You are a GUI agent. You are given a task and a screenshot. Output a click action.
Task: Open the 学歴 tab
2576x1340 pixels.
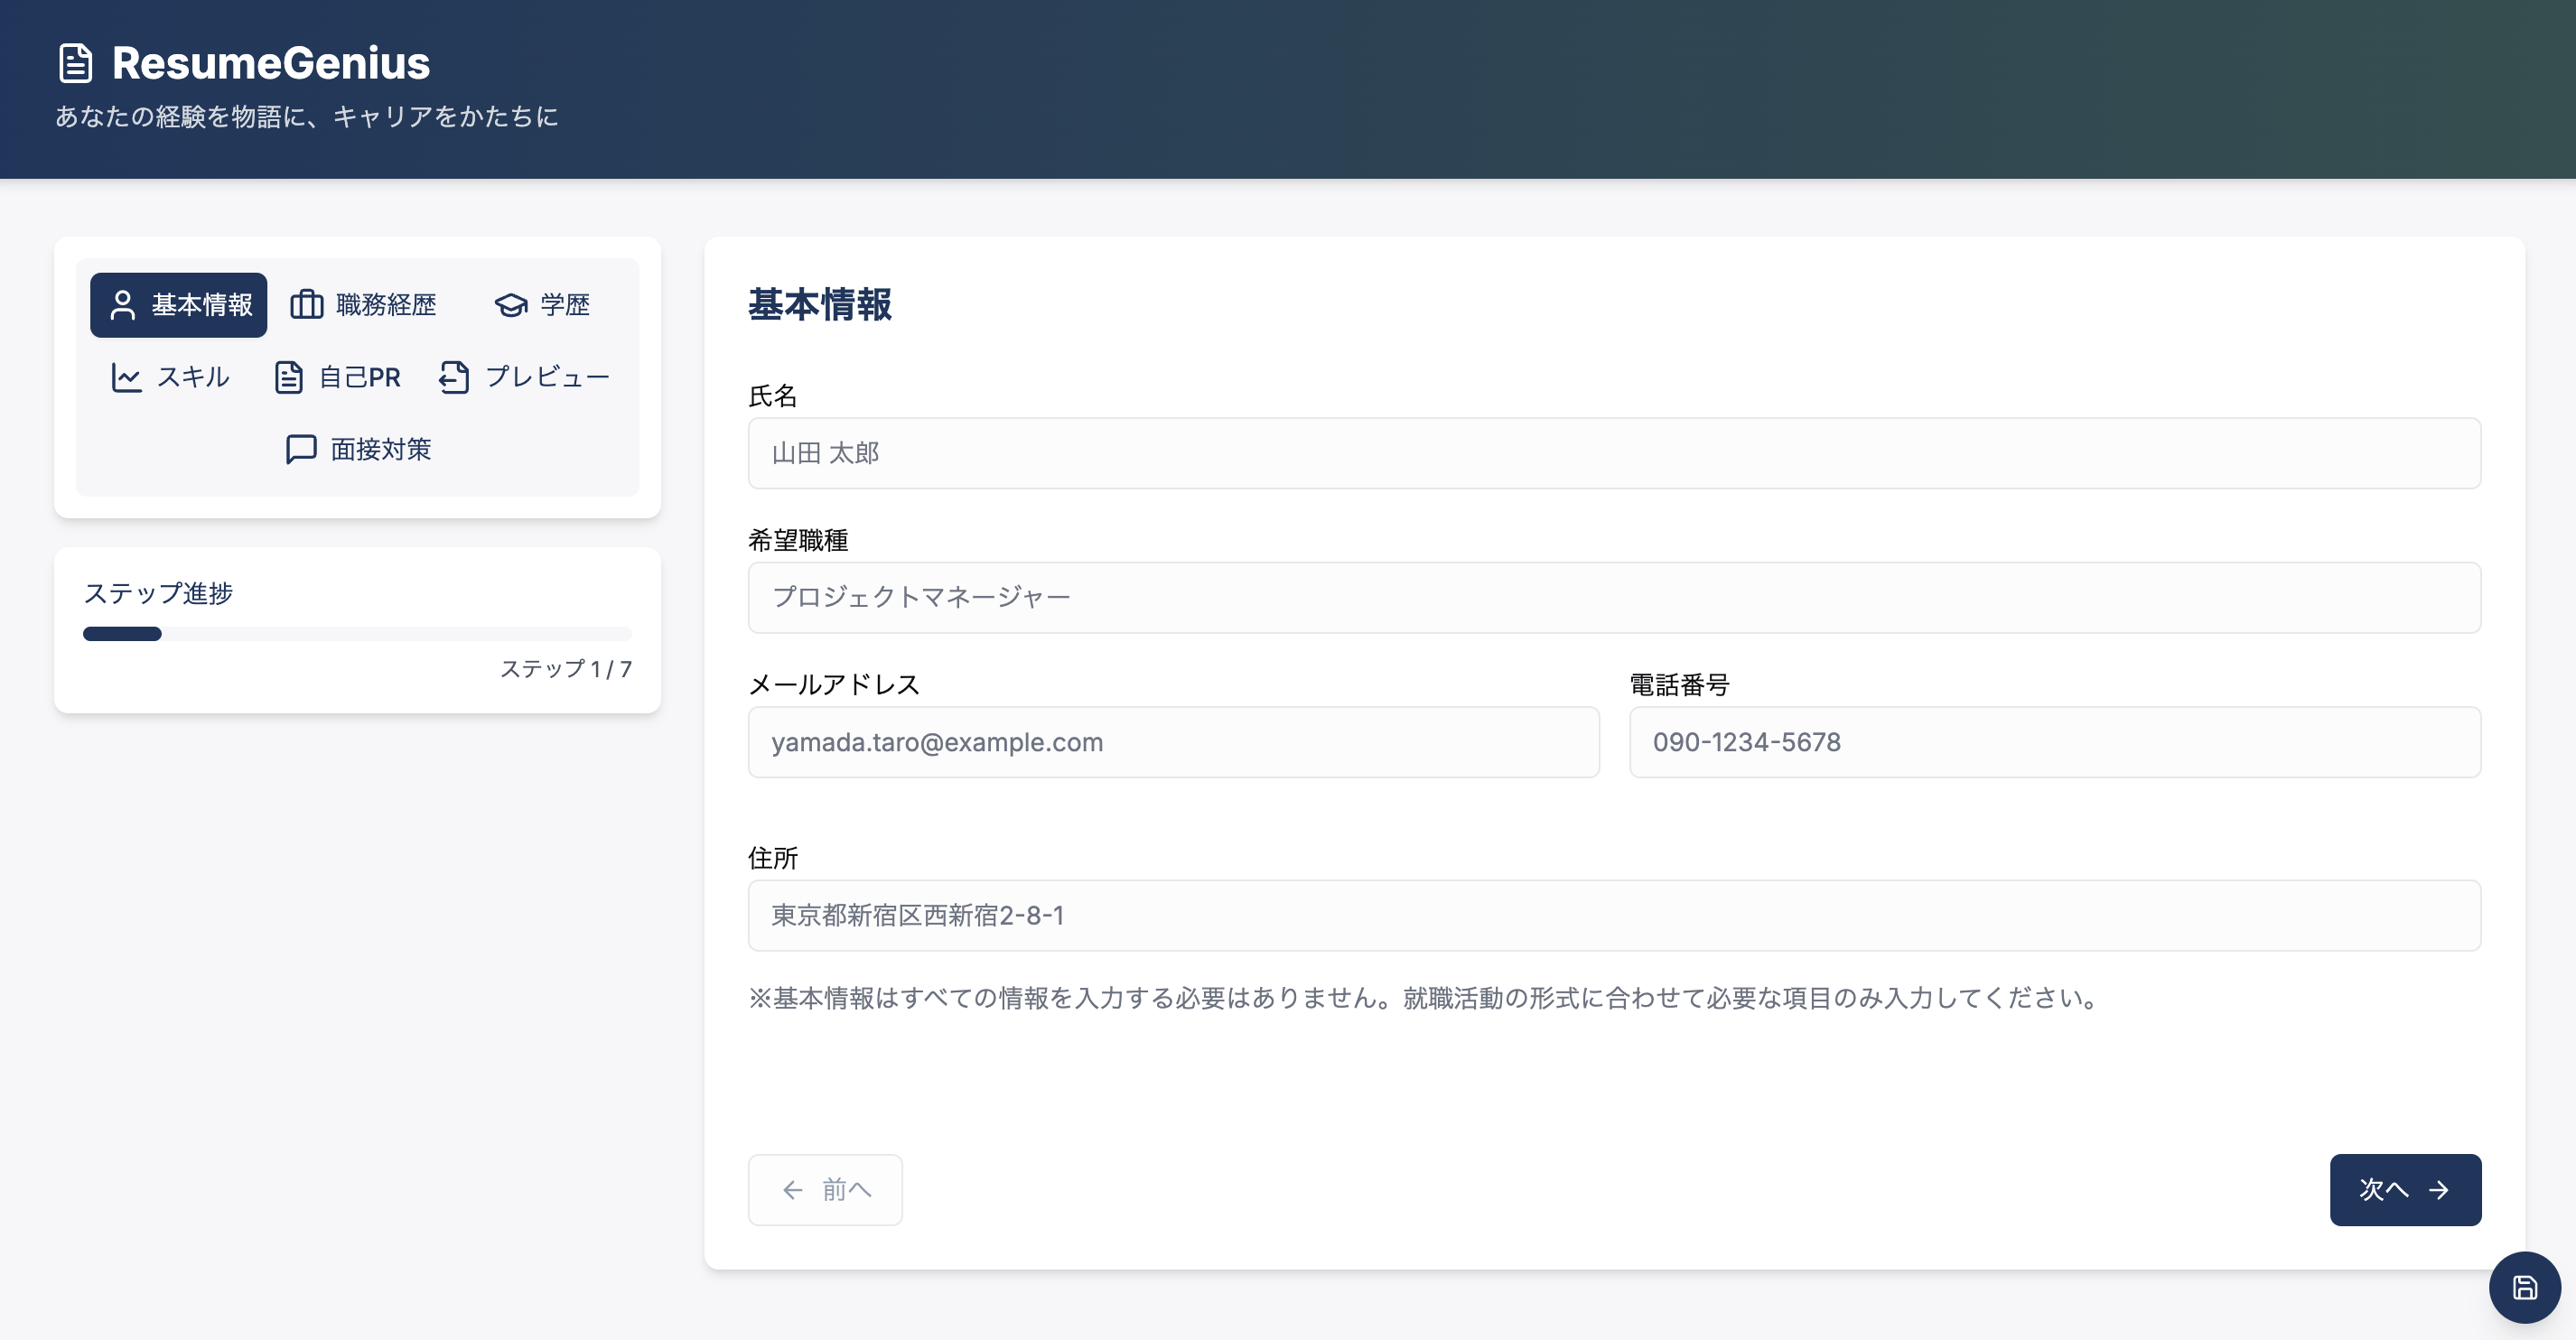tap(543, 305)
